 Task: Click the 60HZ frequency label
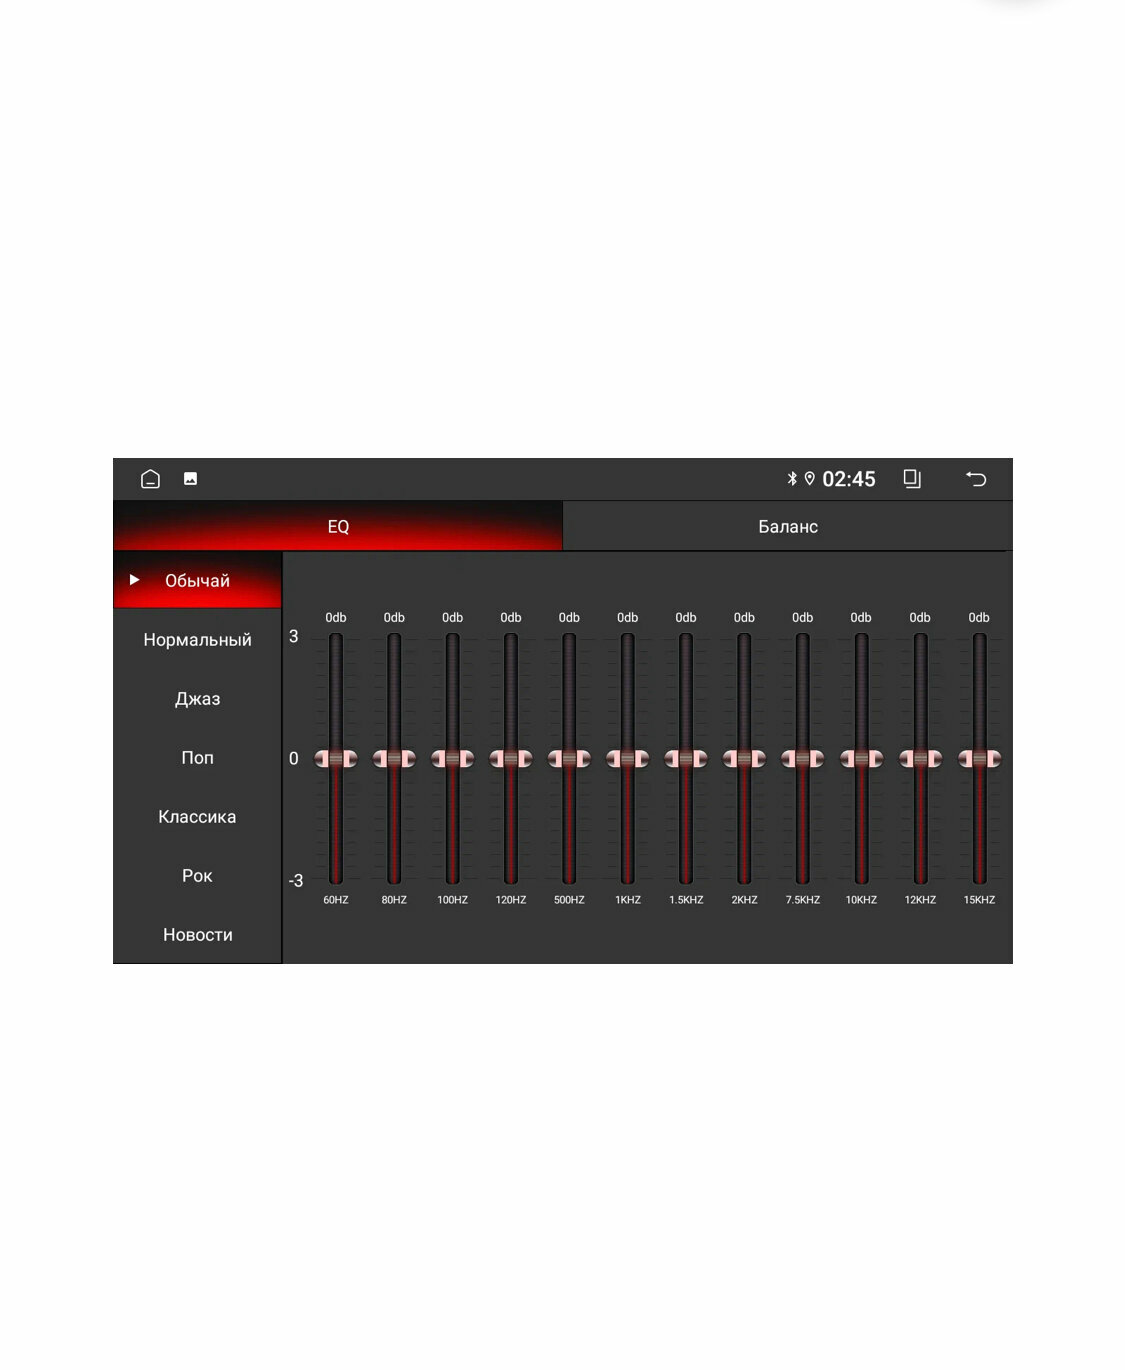click(336, 900)
